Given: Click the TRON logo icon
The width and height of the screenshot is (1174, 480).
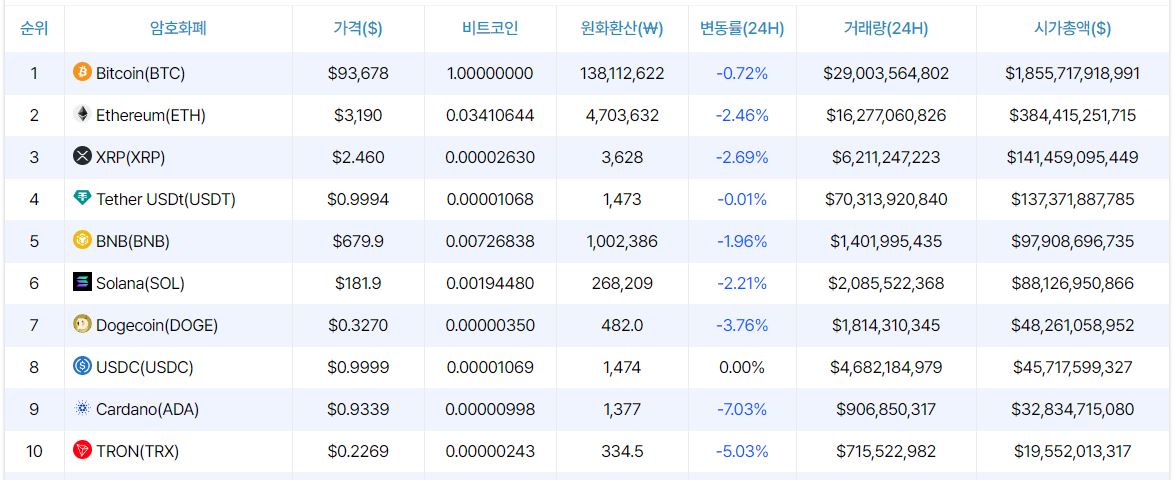Looking at the screenshot, I should 82,450.
